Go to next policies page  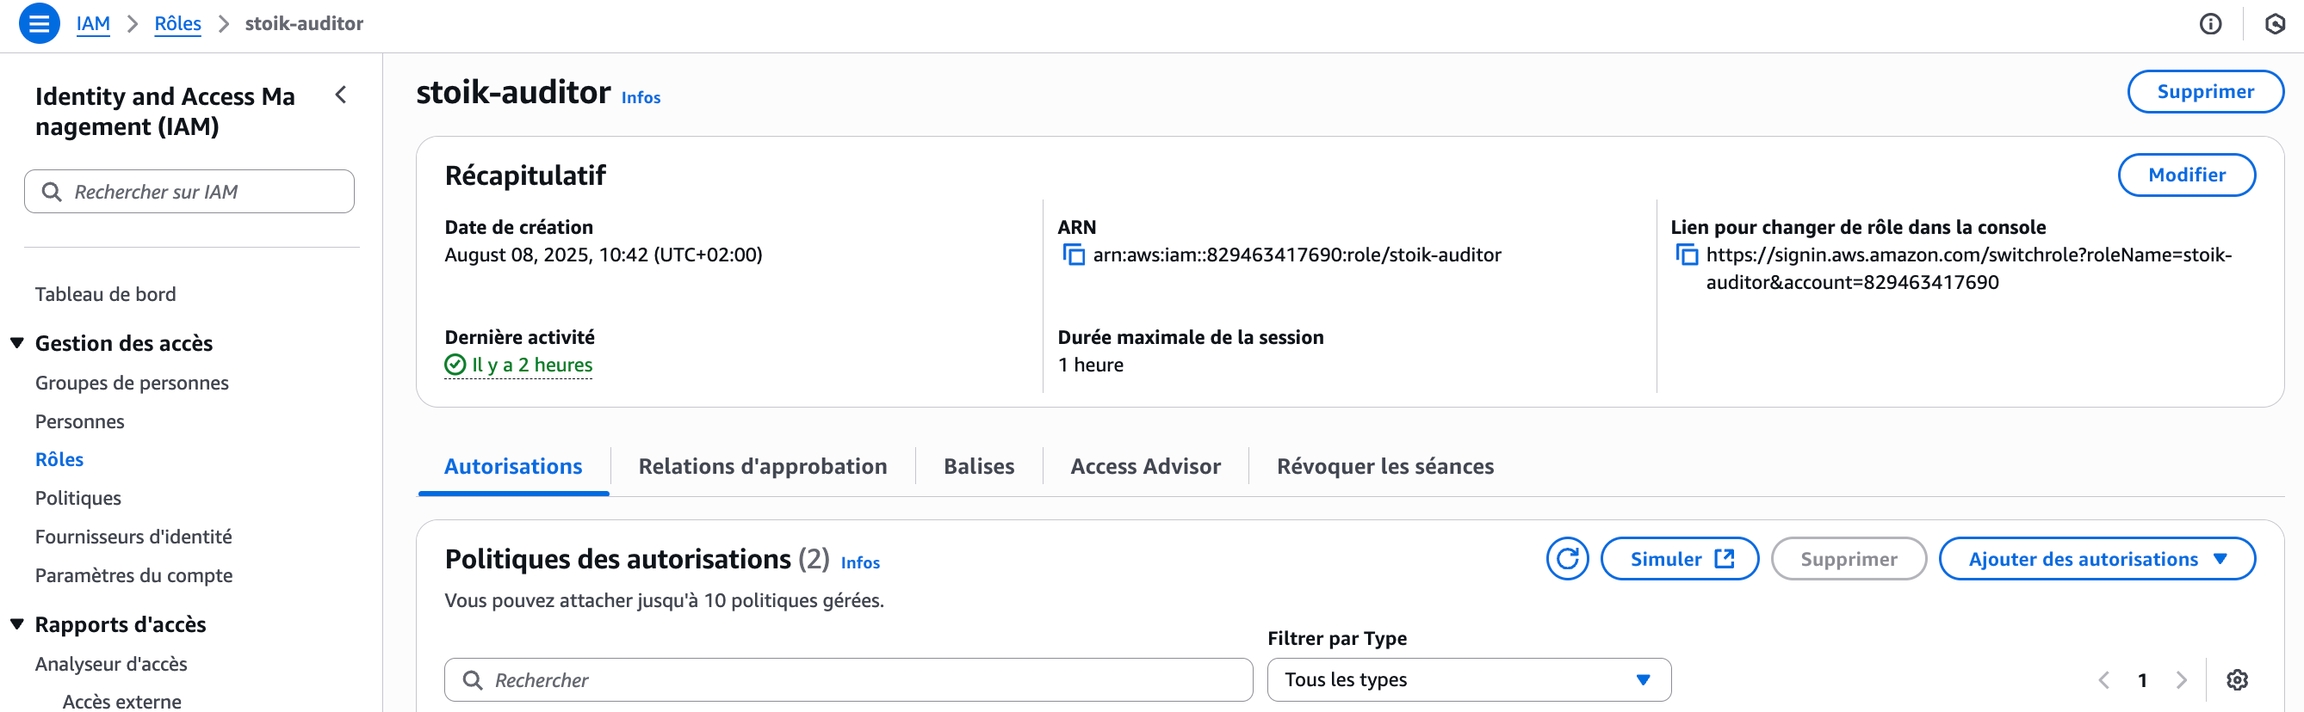point(2181,680)
